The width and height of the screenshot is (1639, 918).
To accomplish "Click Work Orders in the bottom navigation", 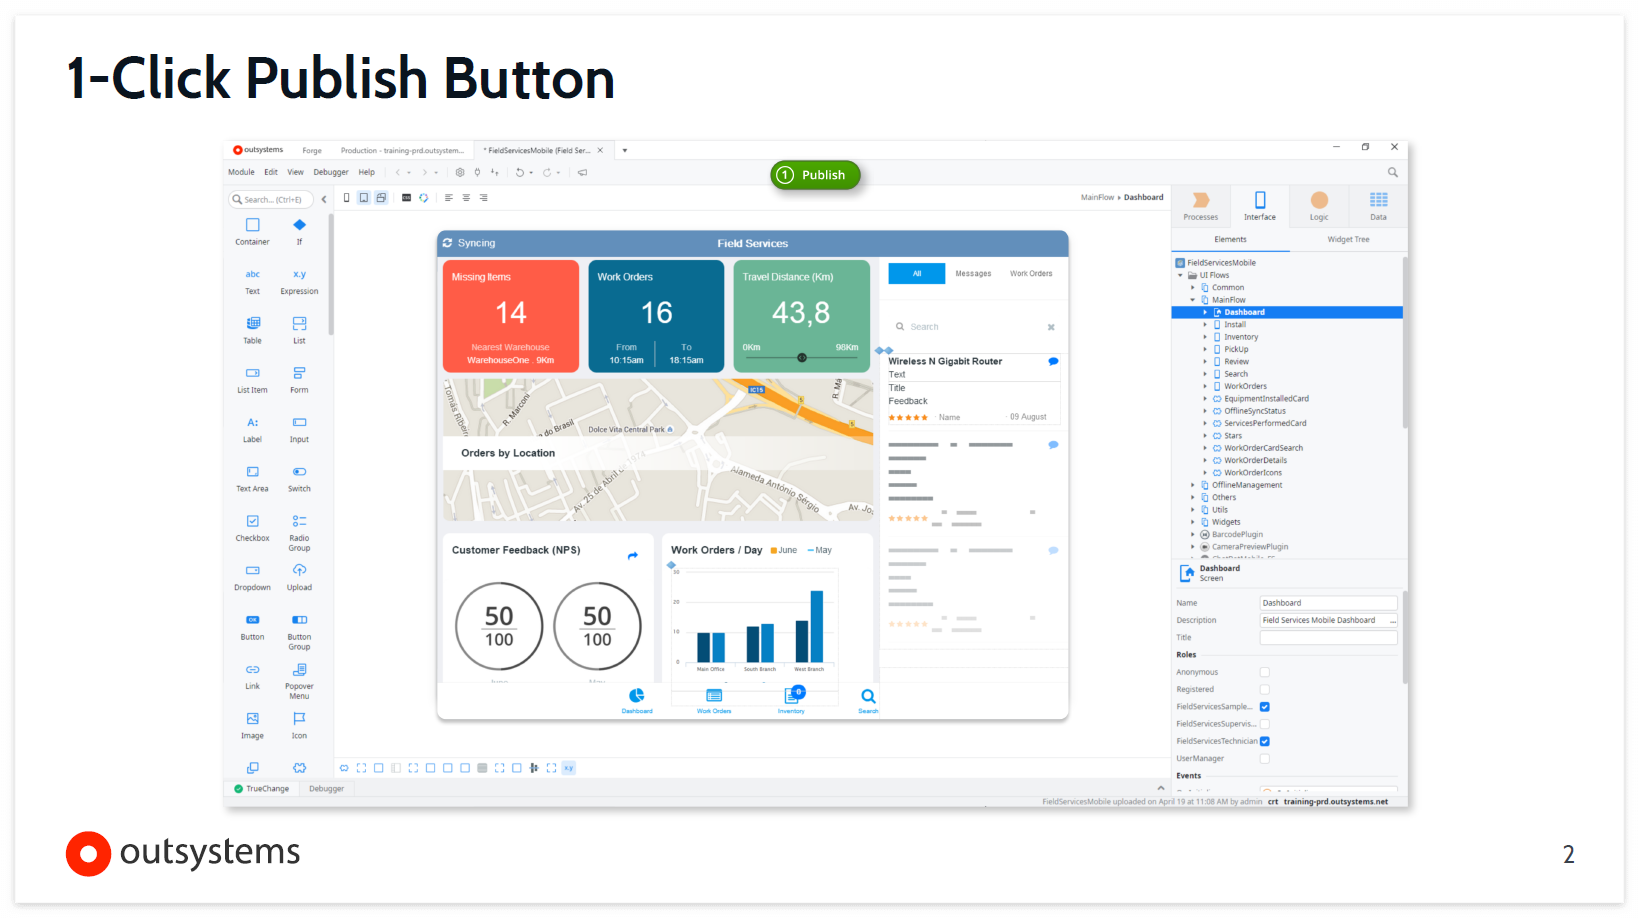I will click(714, 701).
